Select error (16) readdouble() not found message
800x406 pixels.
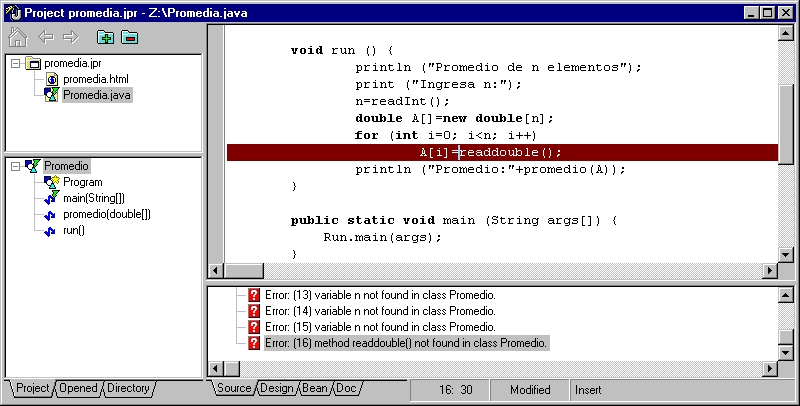pyautogui.click(x=430, y=343)
